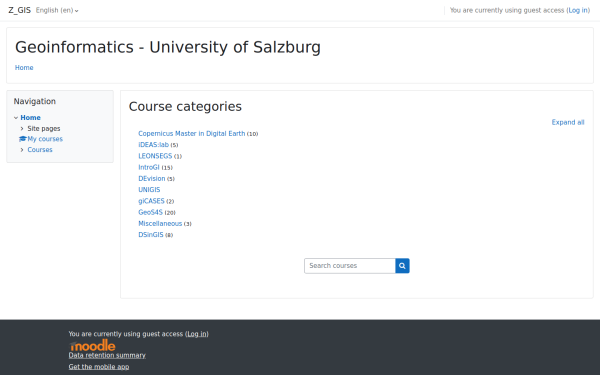Collapse the Home navigation node chevron

pos(16,118)
